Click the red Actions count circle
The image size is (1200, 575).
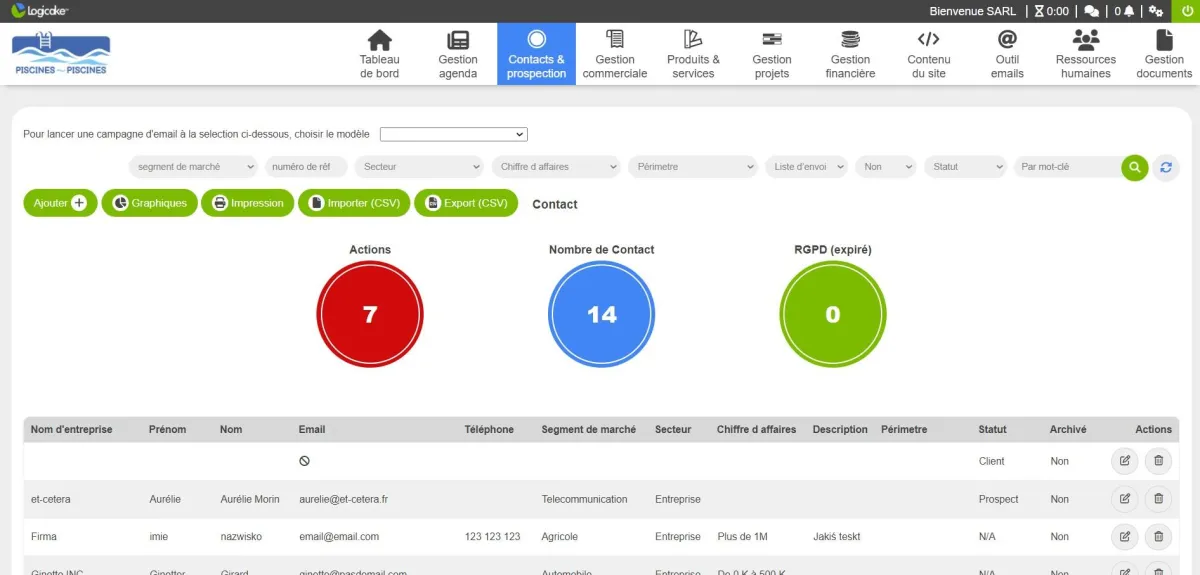click(x=370, y=314)
